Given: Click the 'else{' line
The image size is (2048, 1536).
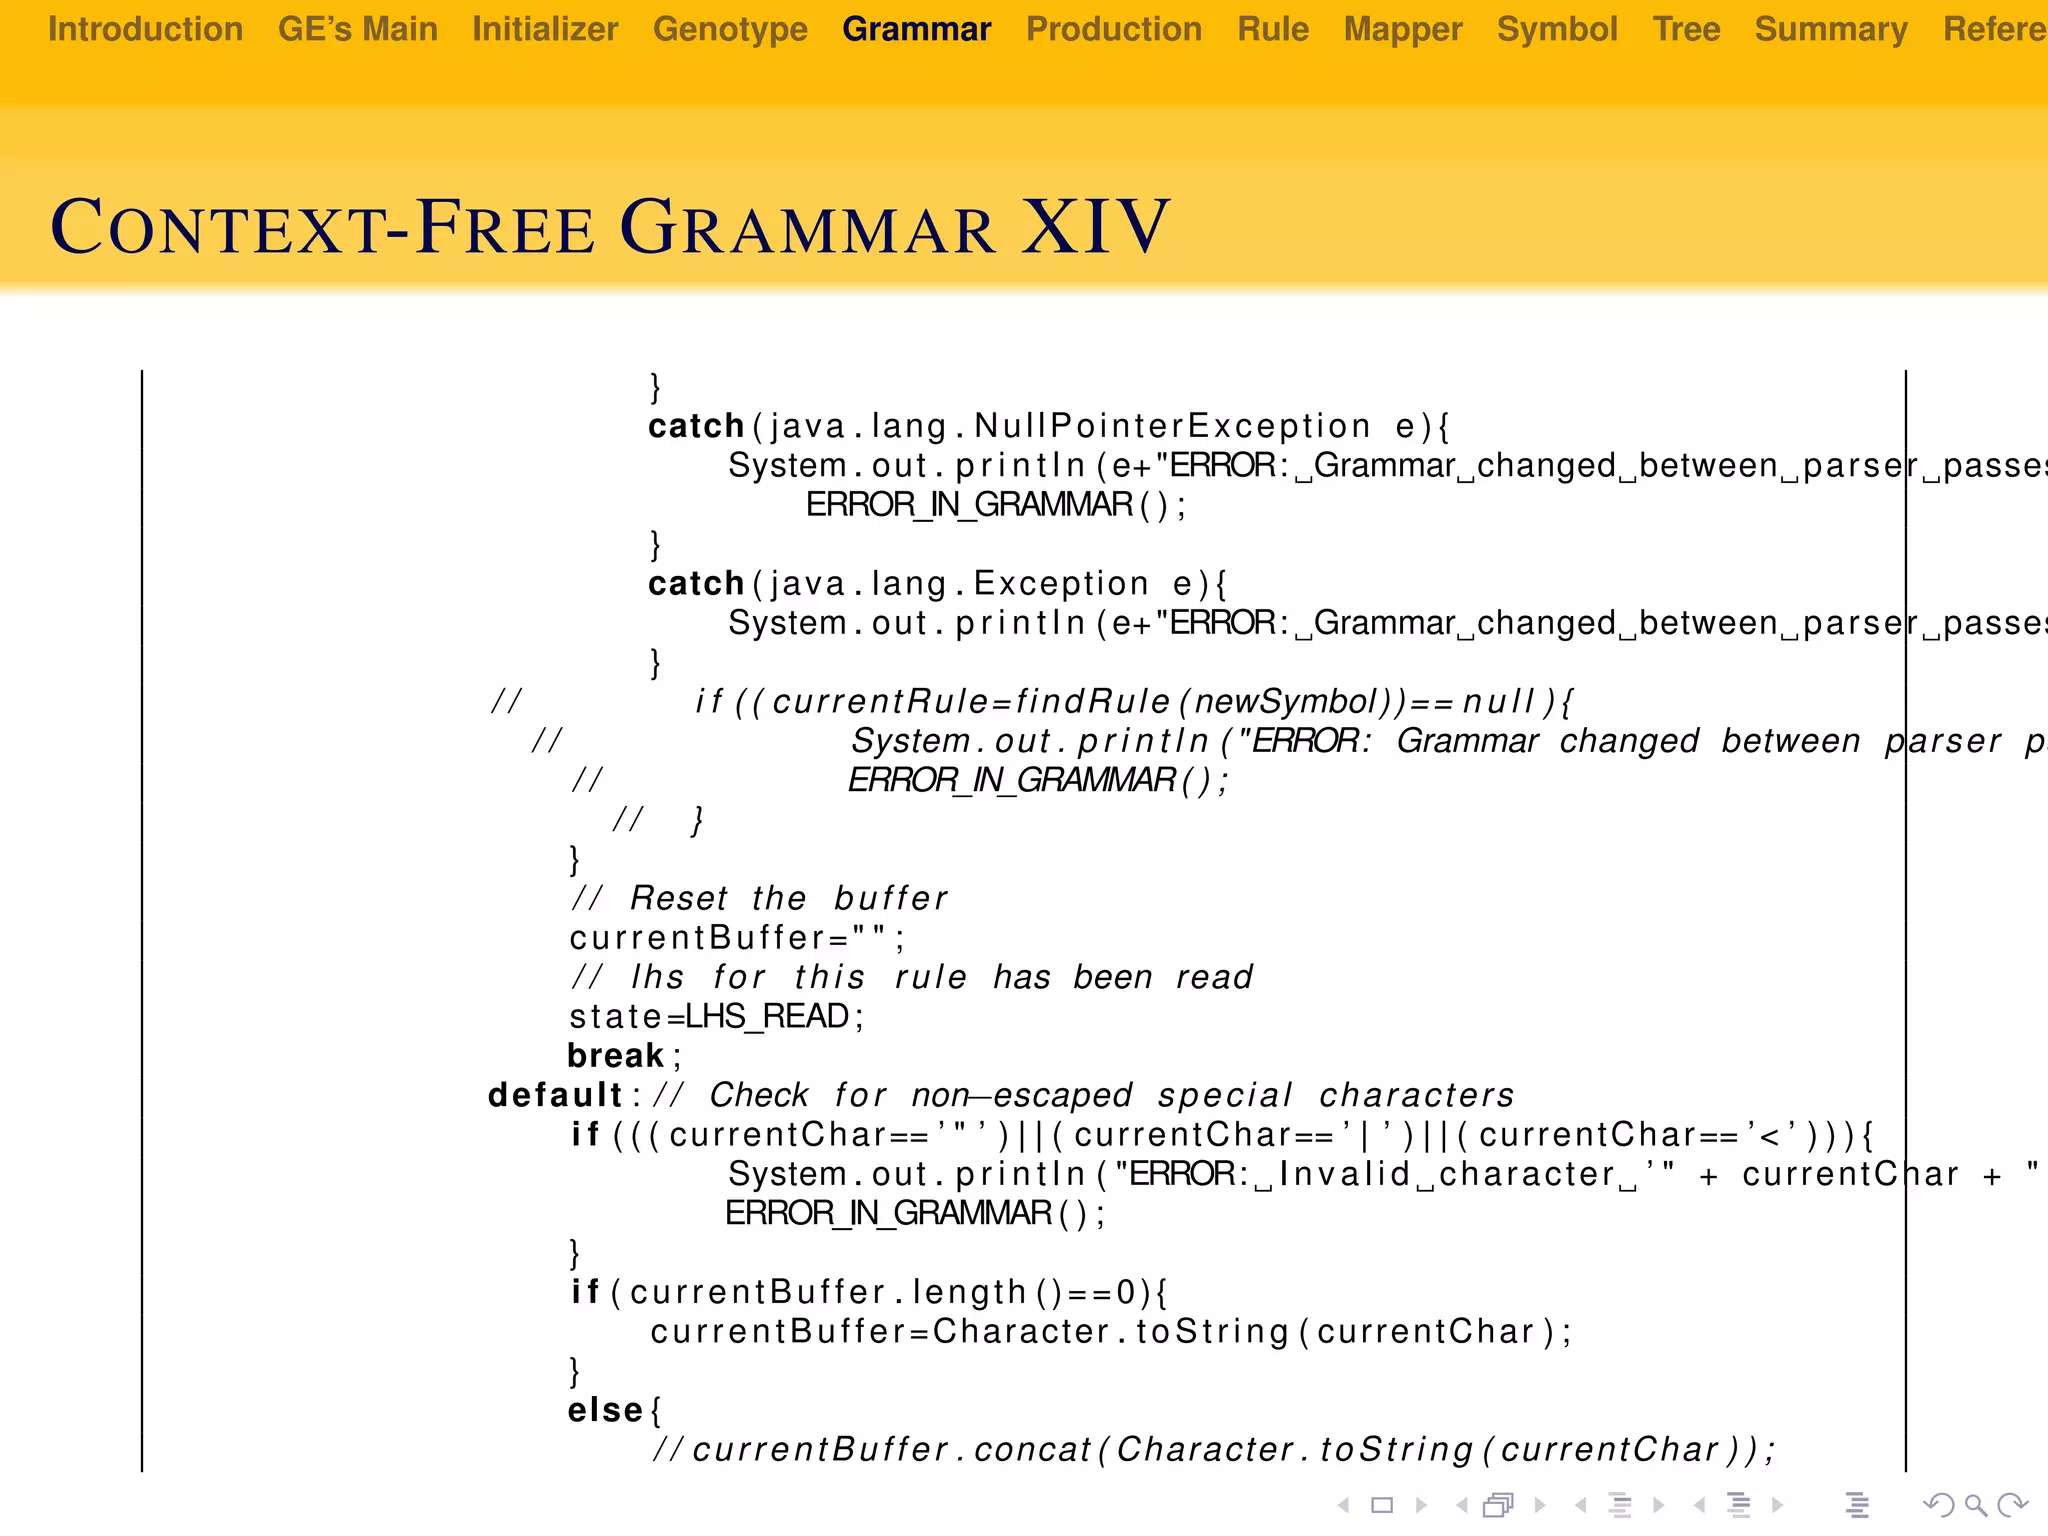Looking at the screenshot, I should coord(615,1410).
